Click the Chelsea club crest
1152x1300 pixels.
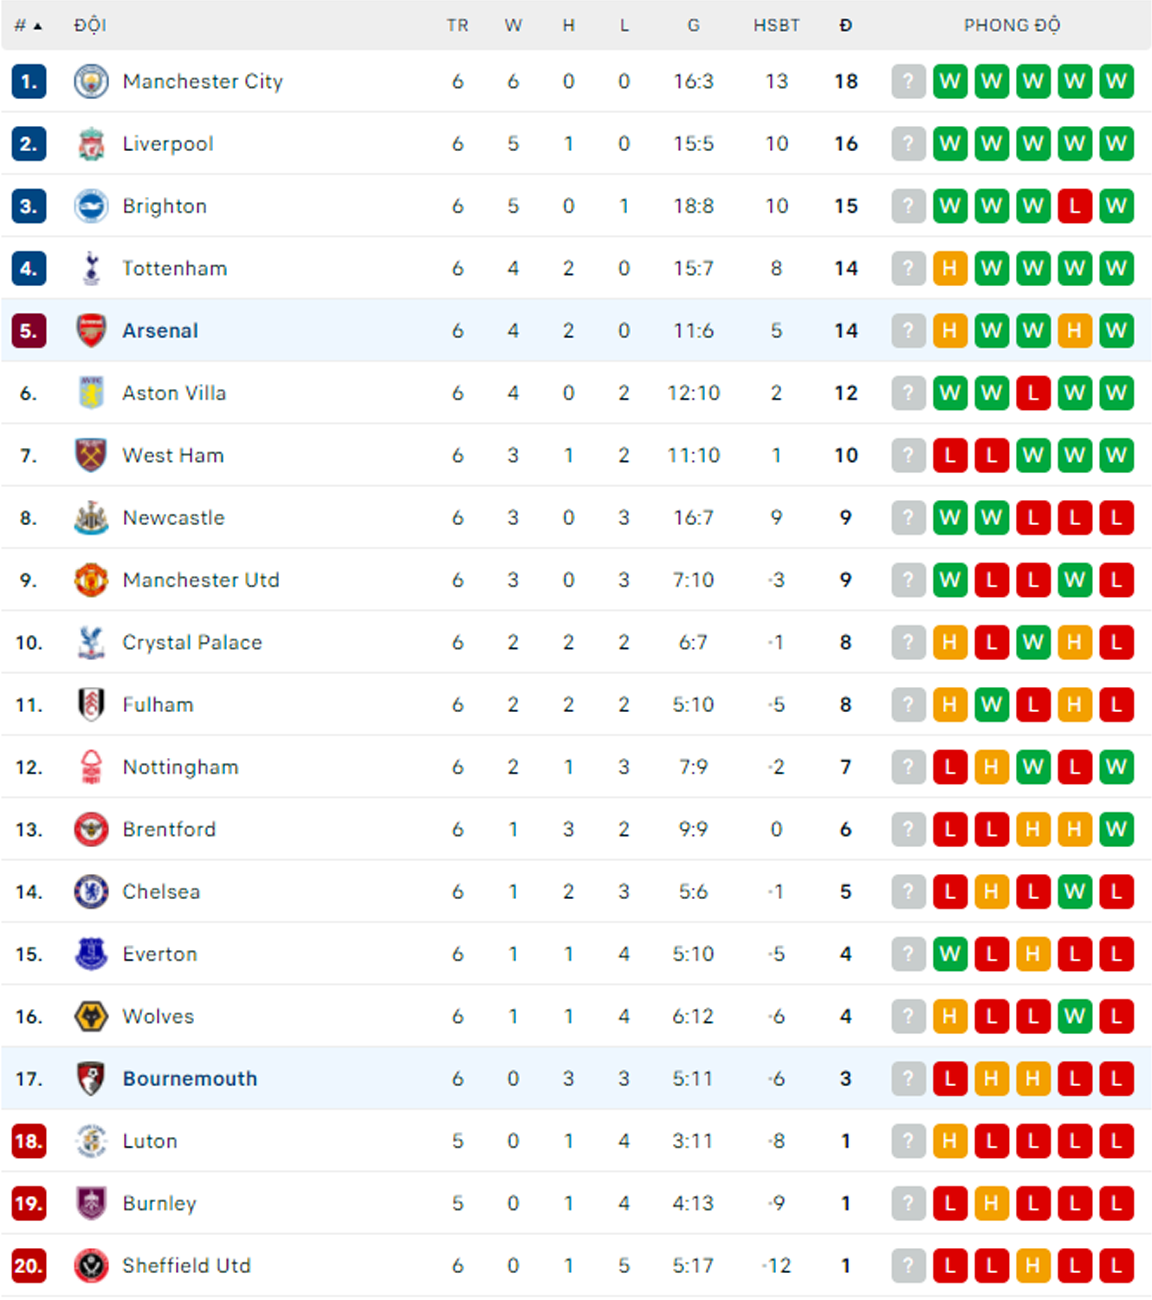[x=91, y=892]
